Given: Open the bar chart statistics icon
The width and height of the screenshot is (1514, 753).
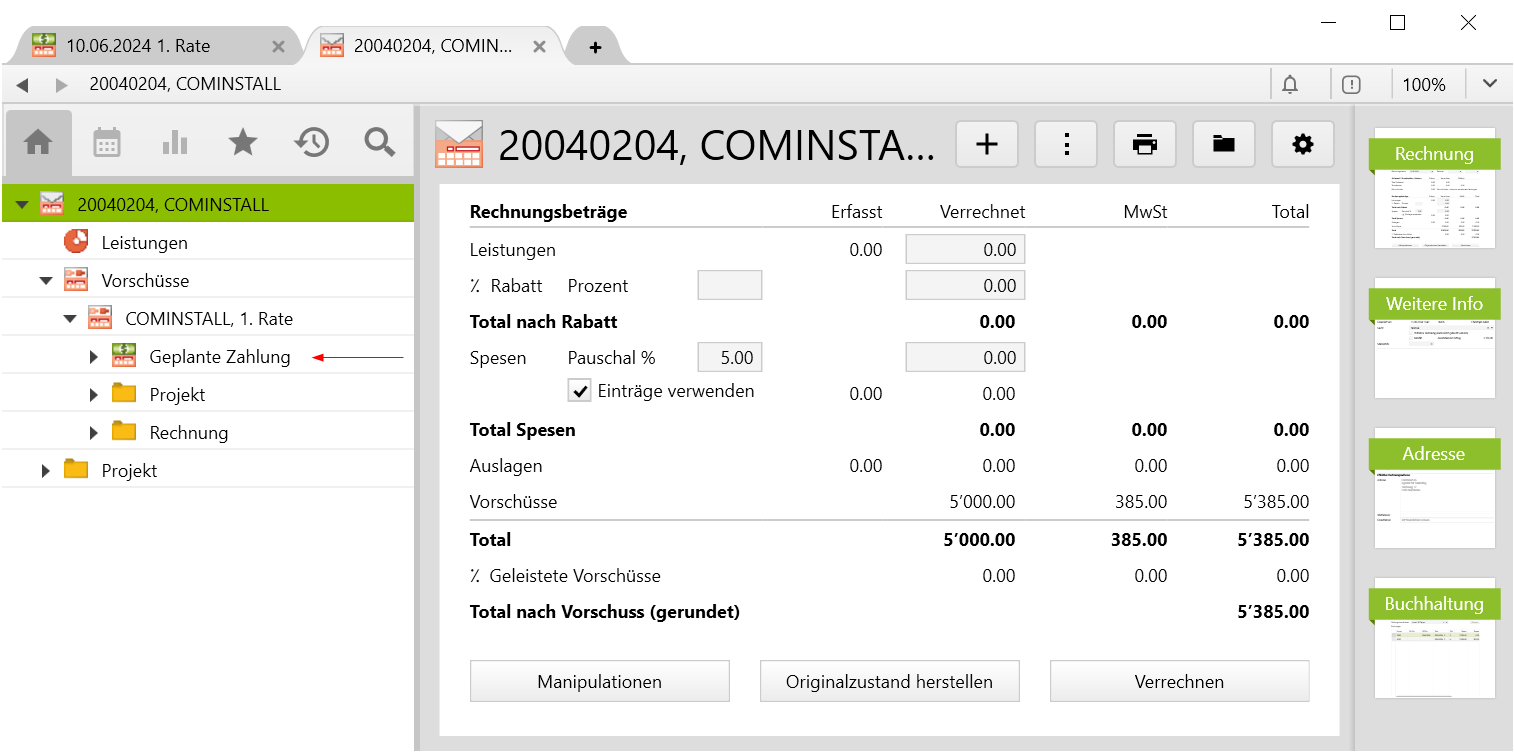Looking at the screenshot, I should pyautogui.click(x=175, y=143).
